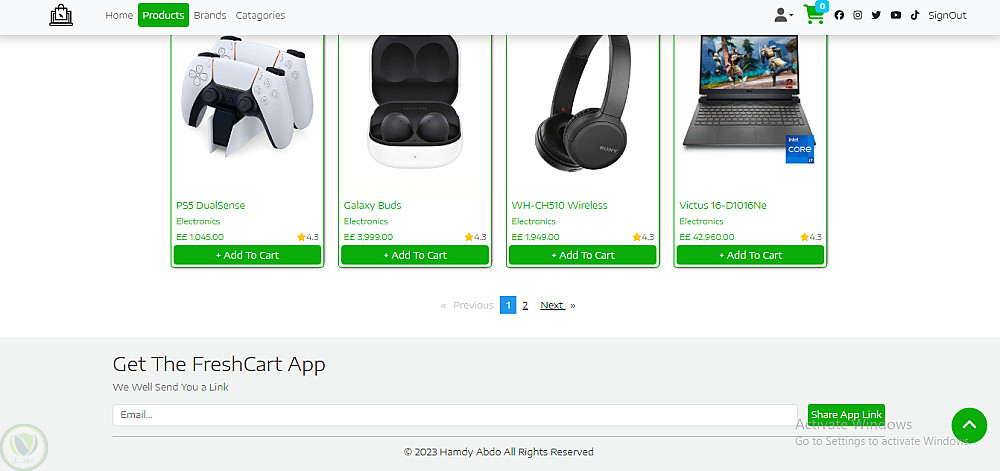Add Galaxy Buds to cart
Screen dimensions: 1000x471
415,255
